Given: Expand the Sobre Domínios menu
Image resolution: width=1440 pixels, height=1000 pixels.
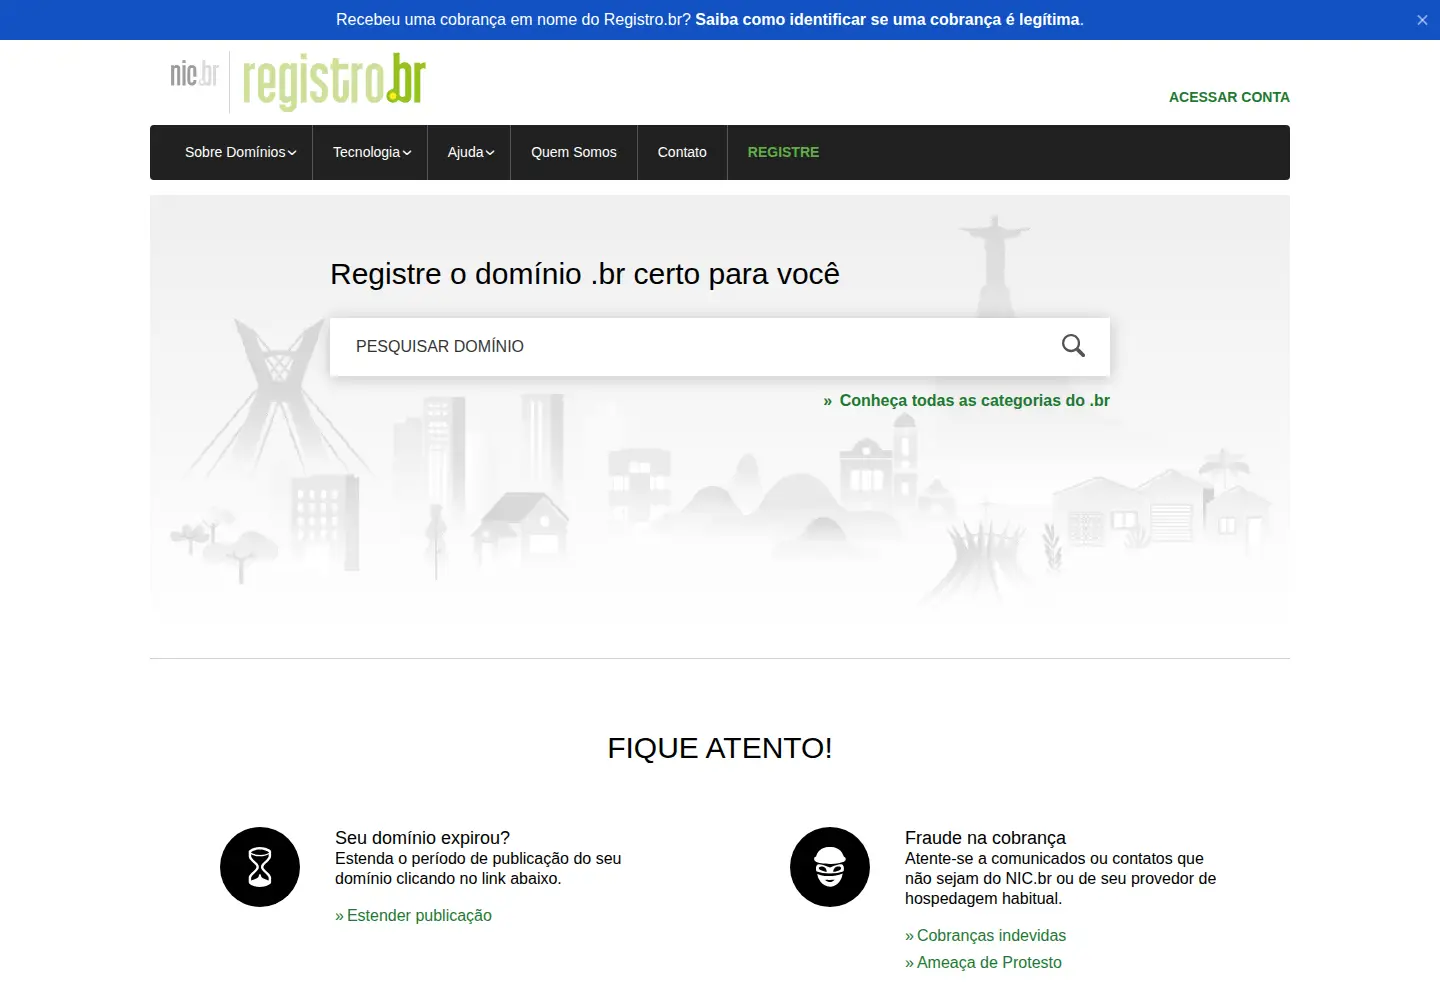Looking at the screenshot, I should 240,152.
